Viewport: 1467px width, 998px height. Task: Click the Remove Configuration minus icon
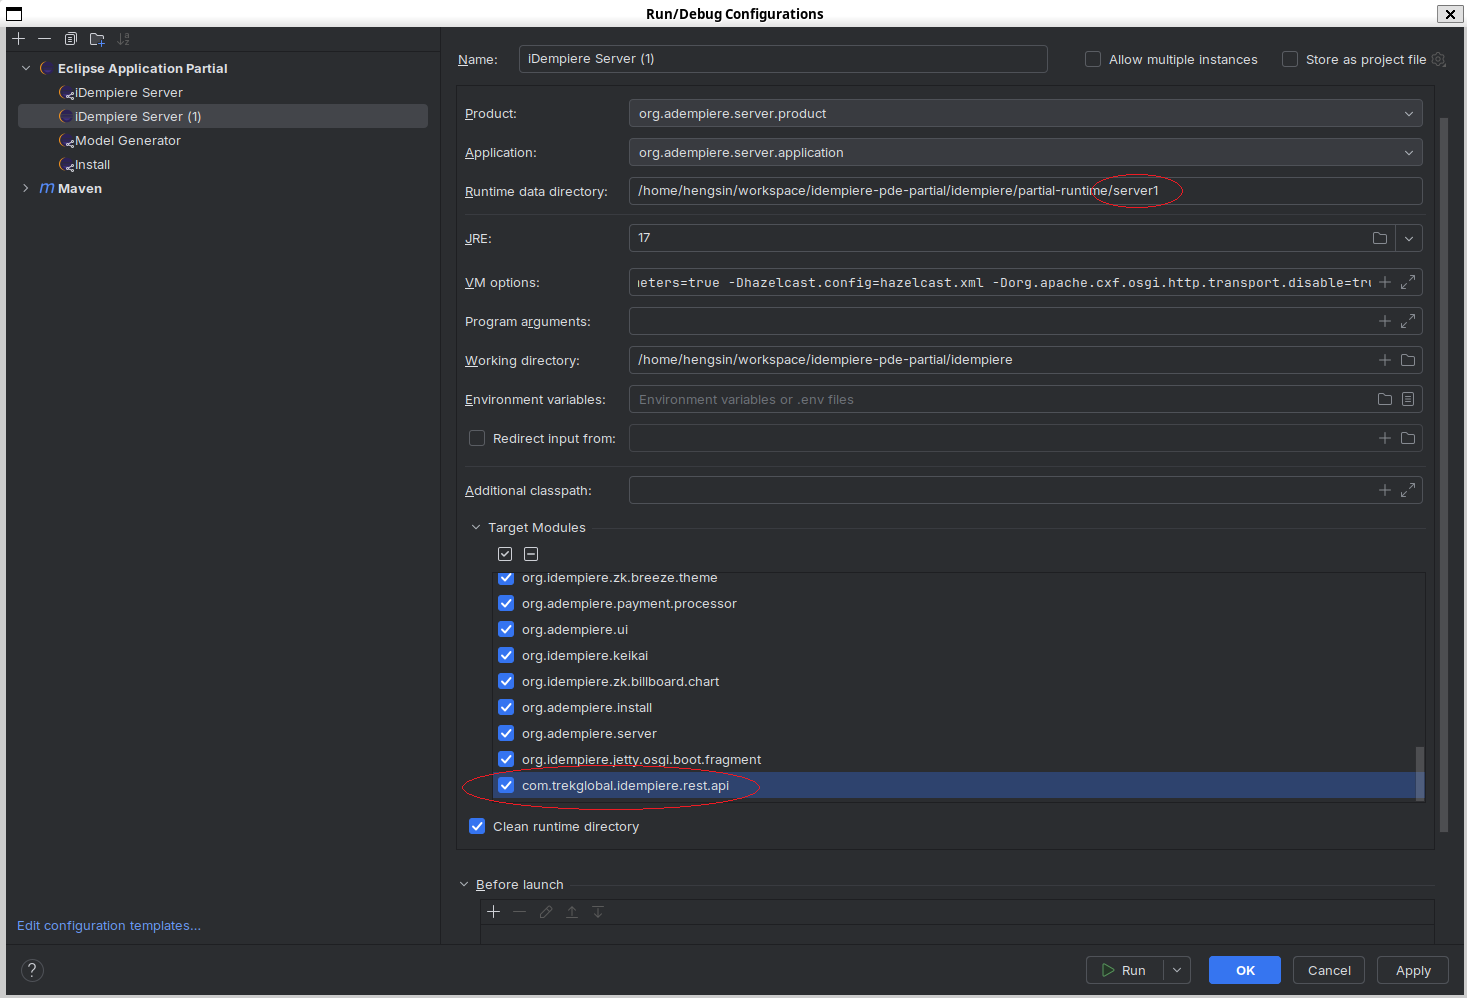pos(44,39)
